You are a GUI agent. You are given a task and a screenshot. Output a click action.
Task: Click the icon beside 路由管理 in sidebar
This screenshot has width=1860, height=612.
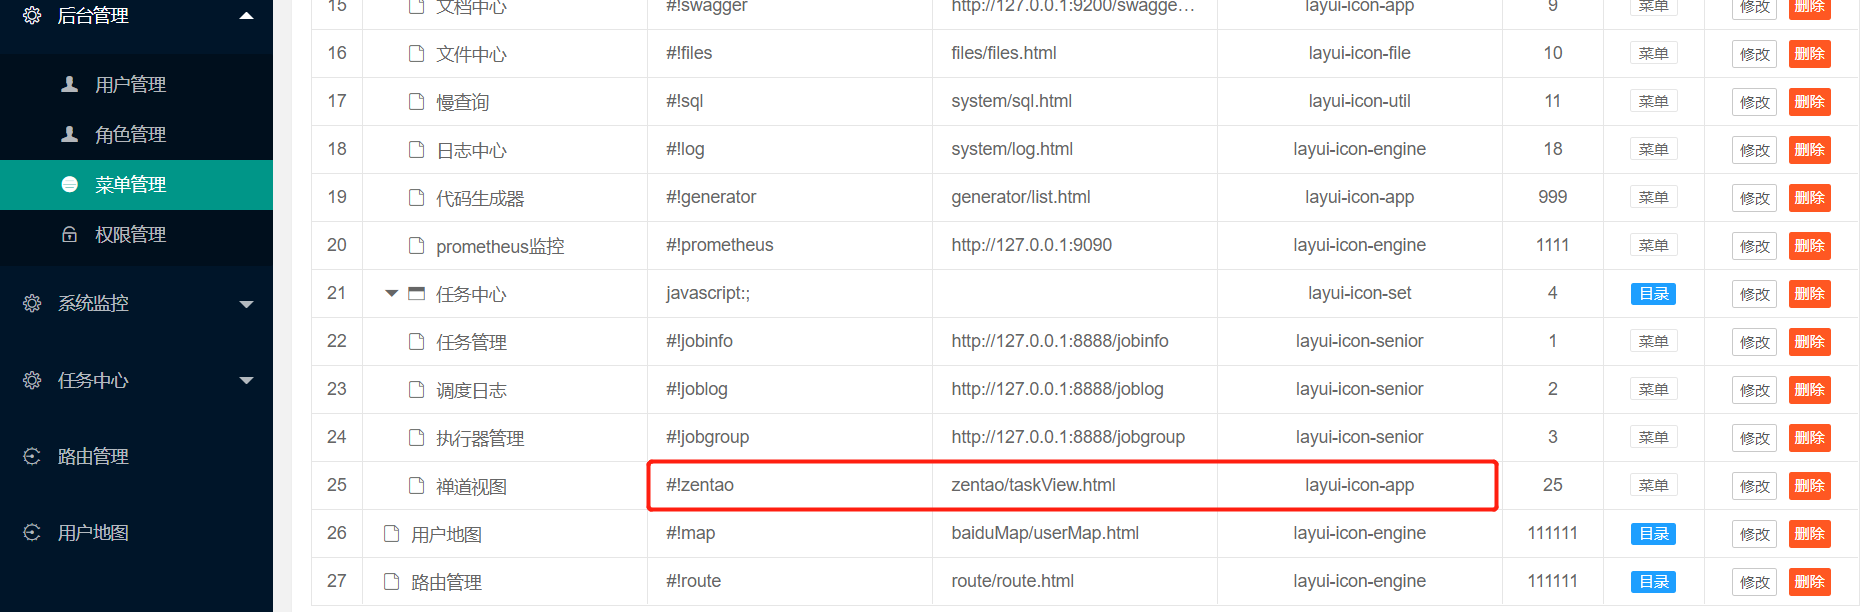(x=32, y=456)
